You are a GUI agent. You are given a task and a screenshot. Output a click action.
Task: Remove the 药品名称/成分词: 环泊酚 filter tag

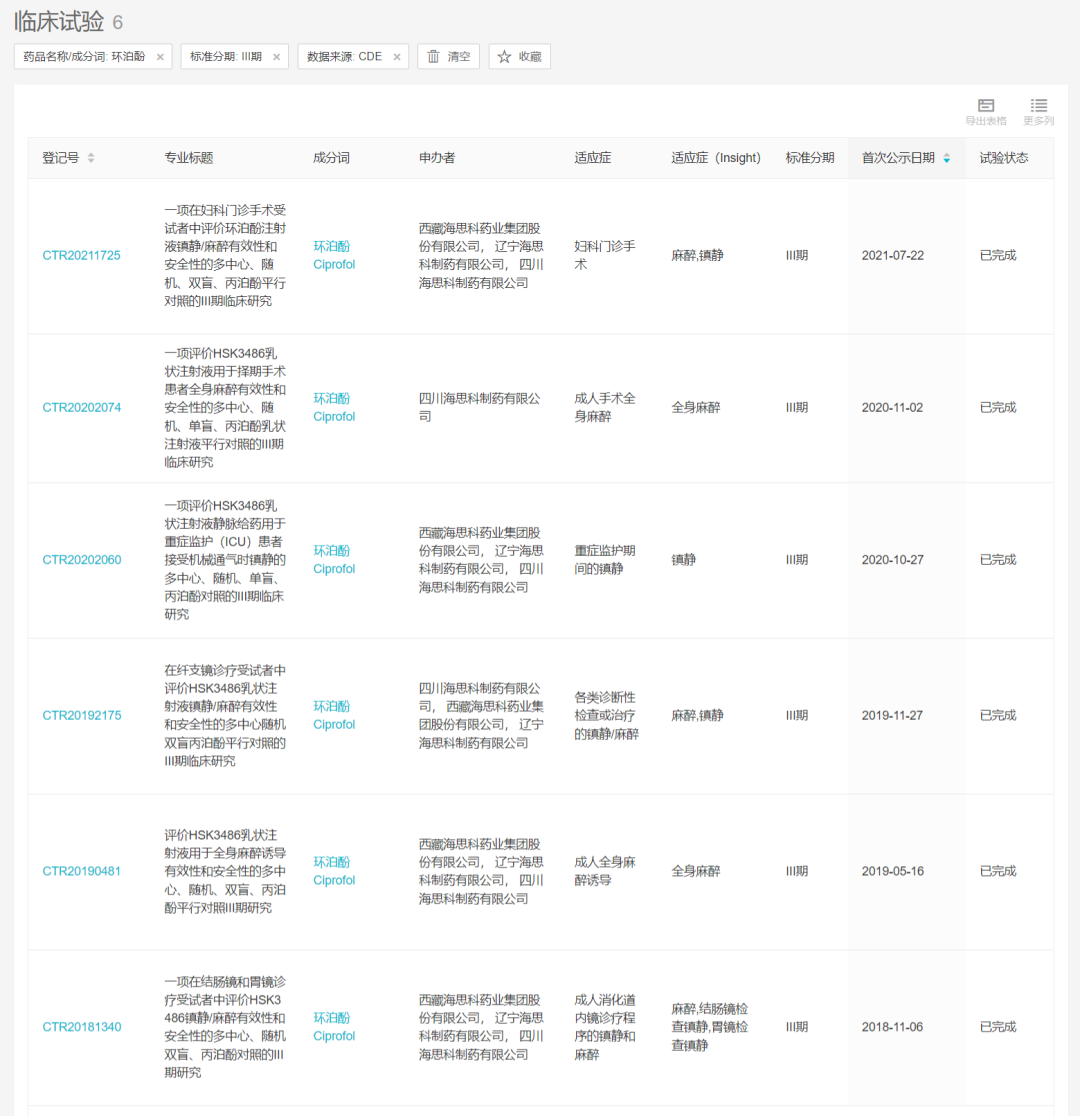point(160,57)
